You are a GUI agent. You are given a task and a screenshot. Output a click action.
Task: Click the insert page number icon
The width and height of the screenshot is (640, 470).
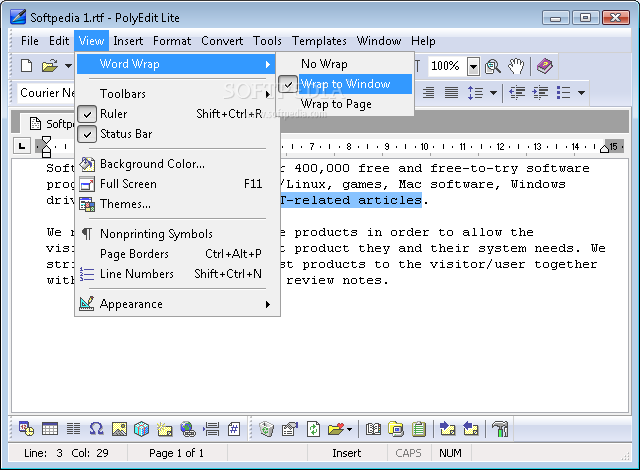234,429
